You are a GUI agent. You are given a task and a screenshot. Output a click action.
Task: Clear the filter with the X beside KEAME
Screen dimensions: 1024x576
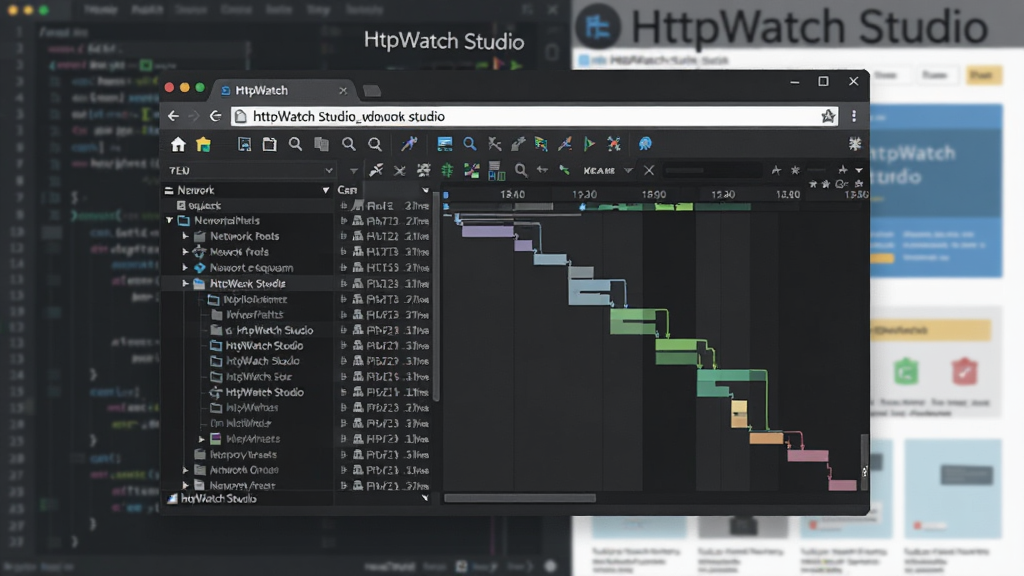pyautogui.click(x=649, y=170)
